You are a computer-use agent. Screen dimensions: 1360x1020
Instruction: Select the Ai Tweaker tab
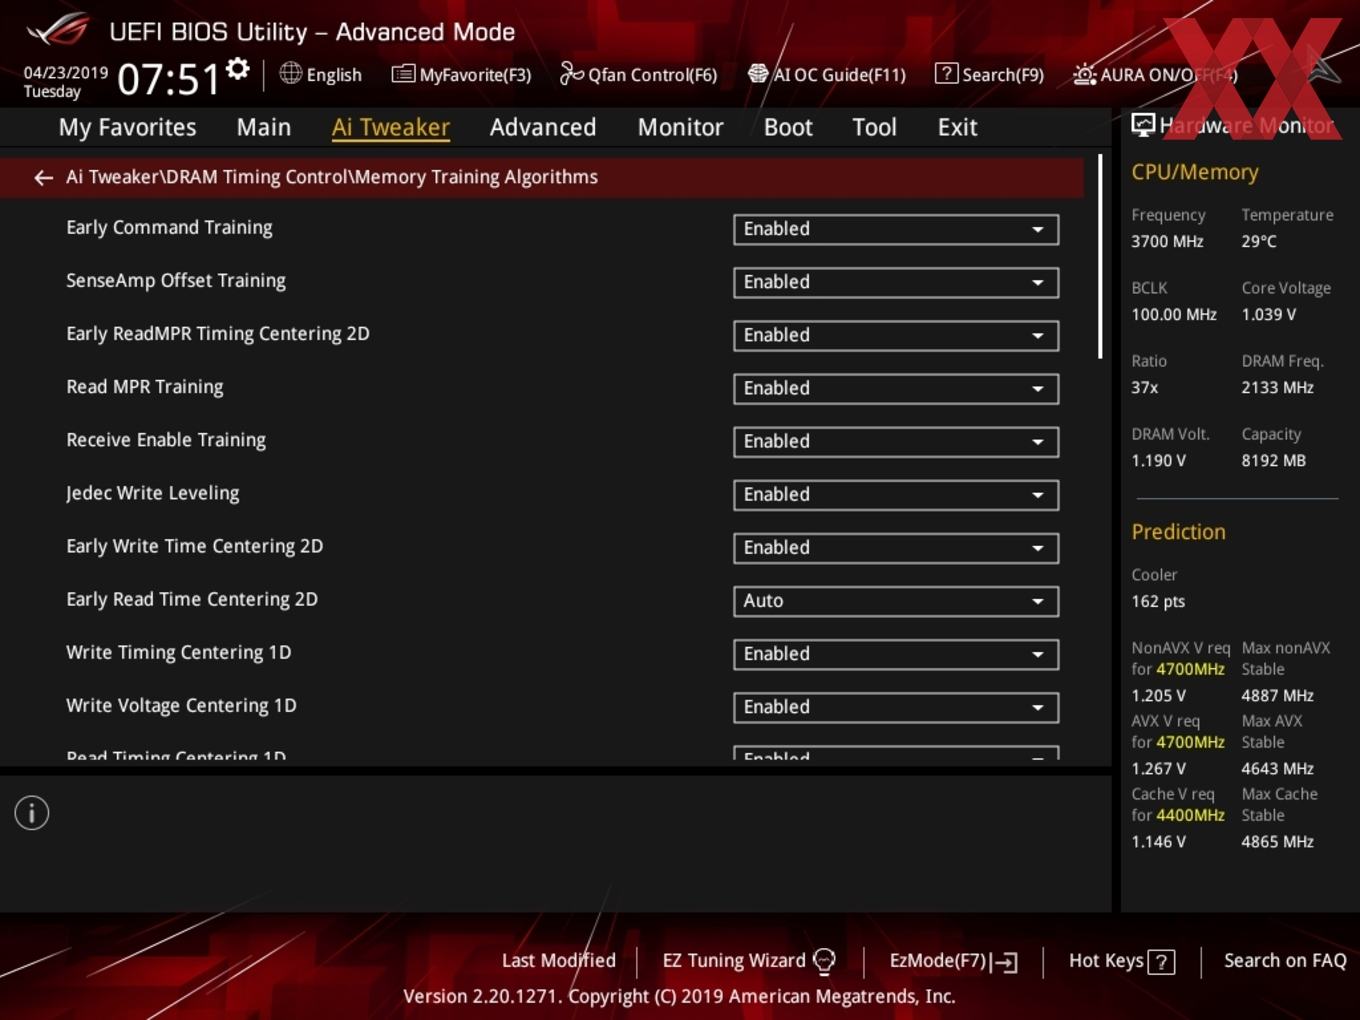click(391, 127)
